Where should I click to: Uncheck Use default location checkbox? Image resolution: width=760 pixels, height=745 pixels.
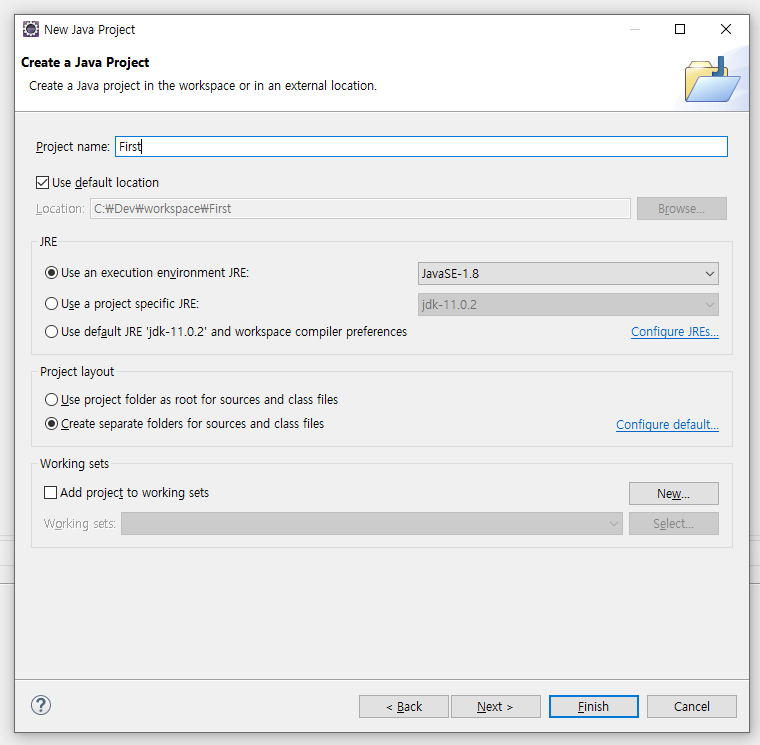(42, 182)
